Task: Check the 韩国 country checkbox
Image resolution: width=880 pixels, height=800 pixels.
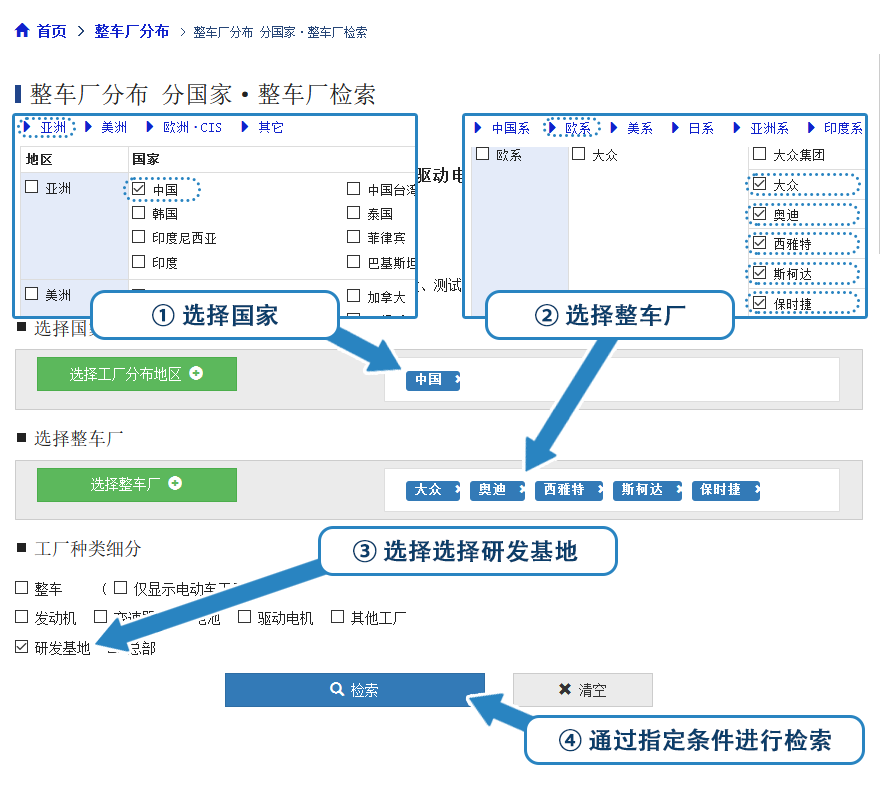Action: pos(139,213)
